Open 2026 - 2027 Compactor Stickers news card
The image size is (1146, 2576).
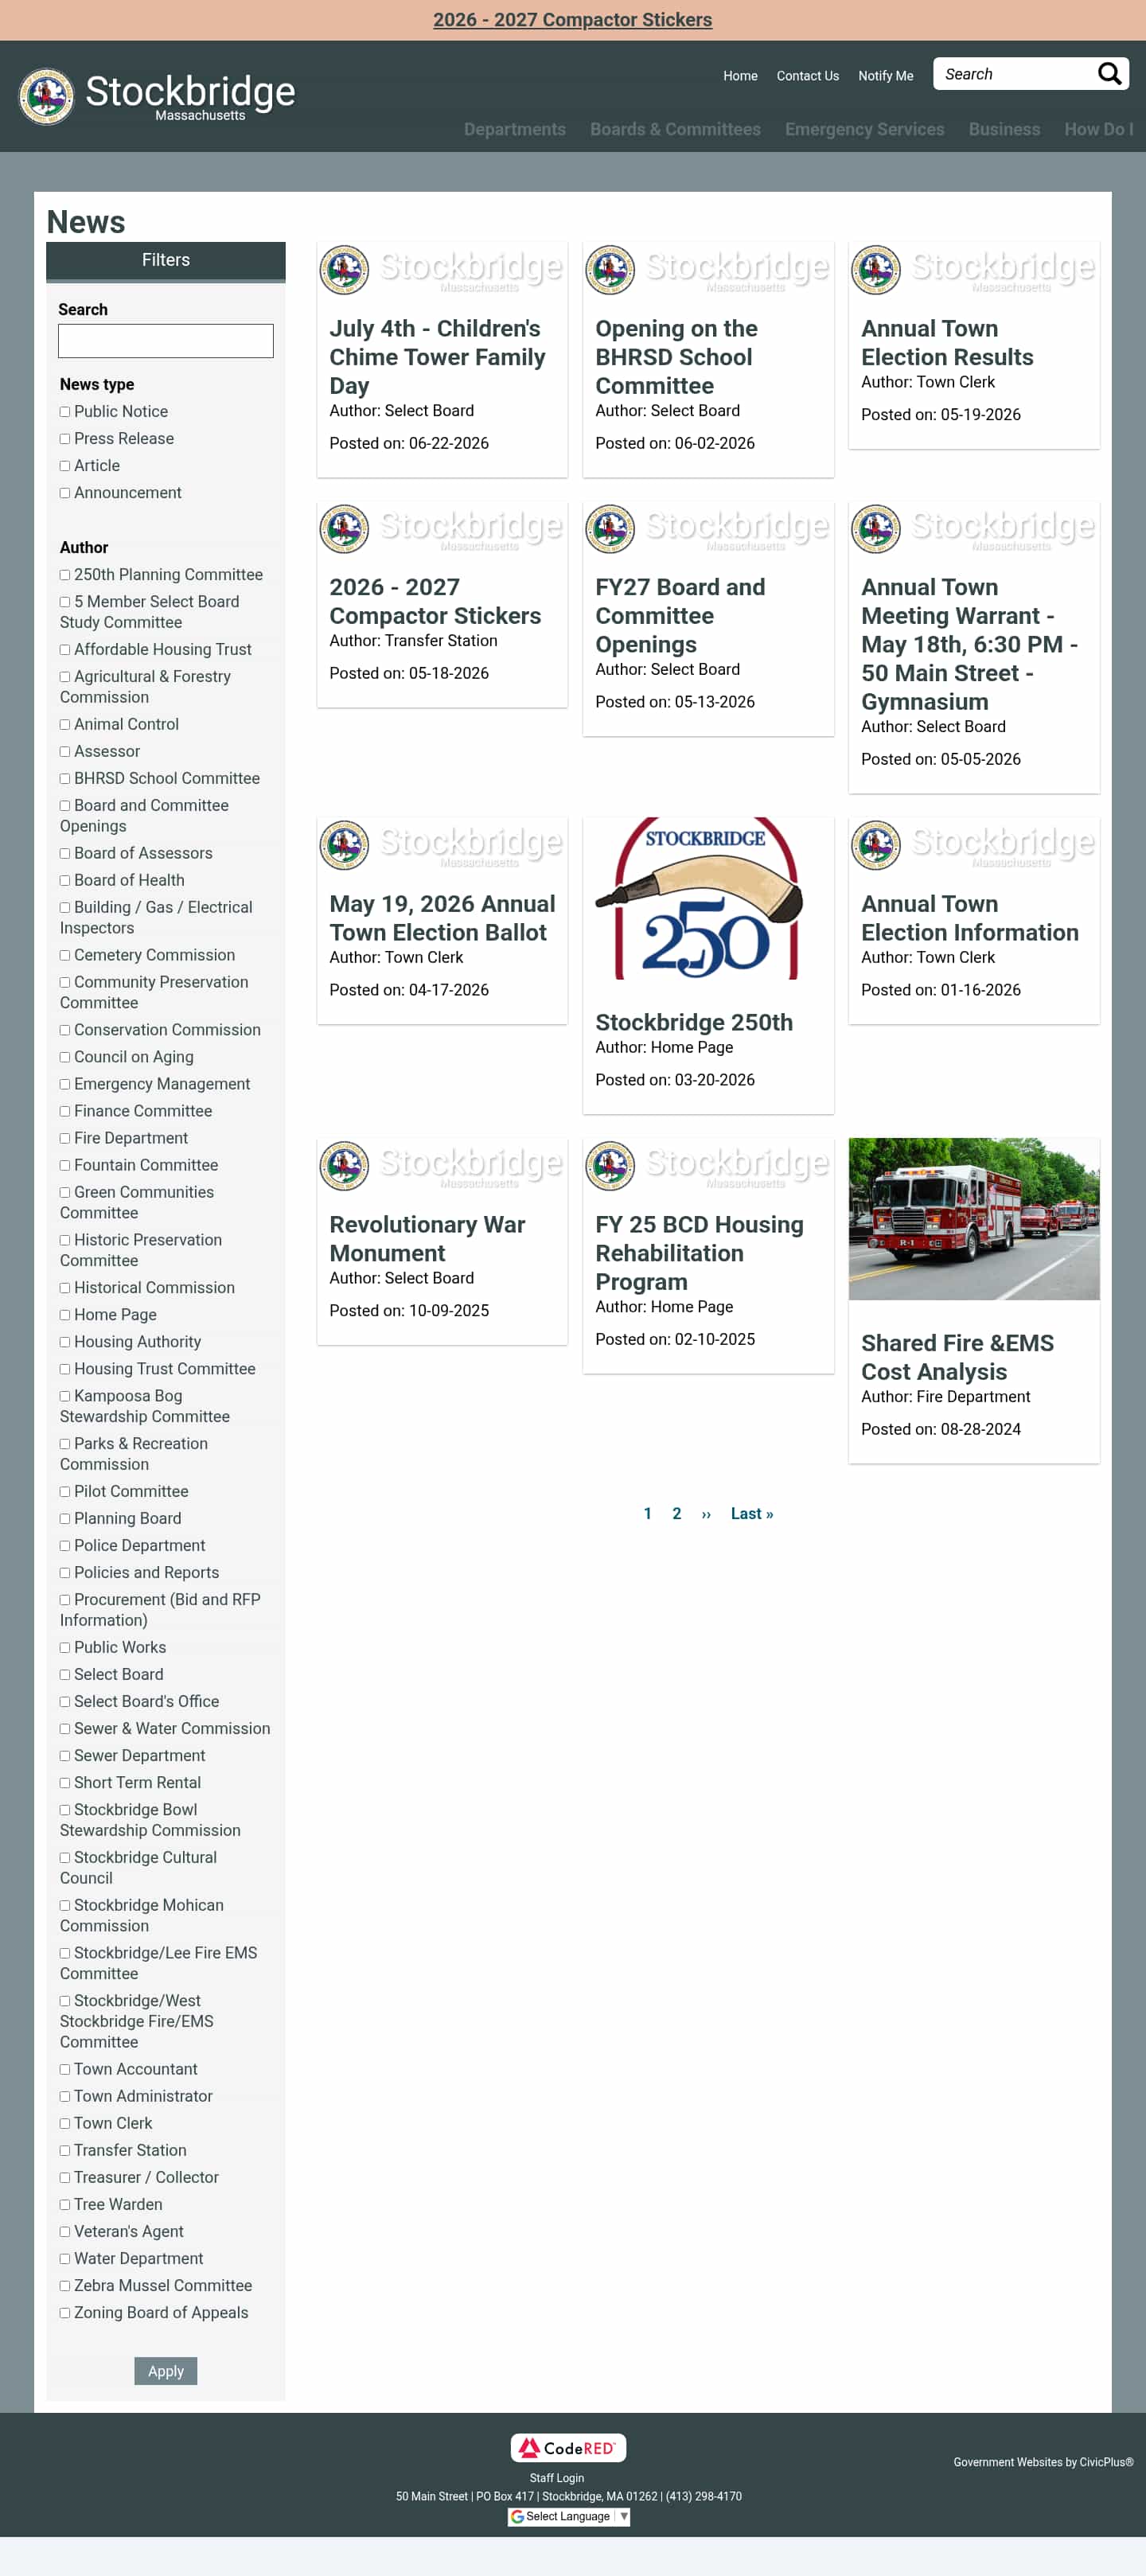tap(435, 601)
